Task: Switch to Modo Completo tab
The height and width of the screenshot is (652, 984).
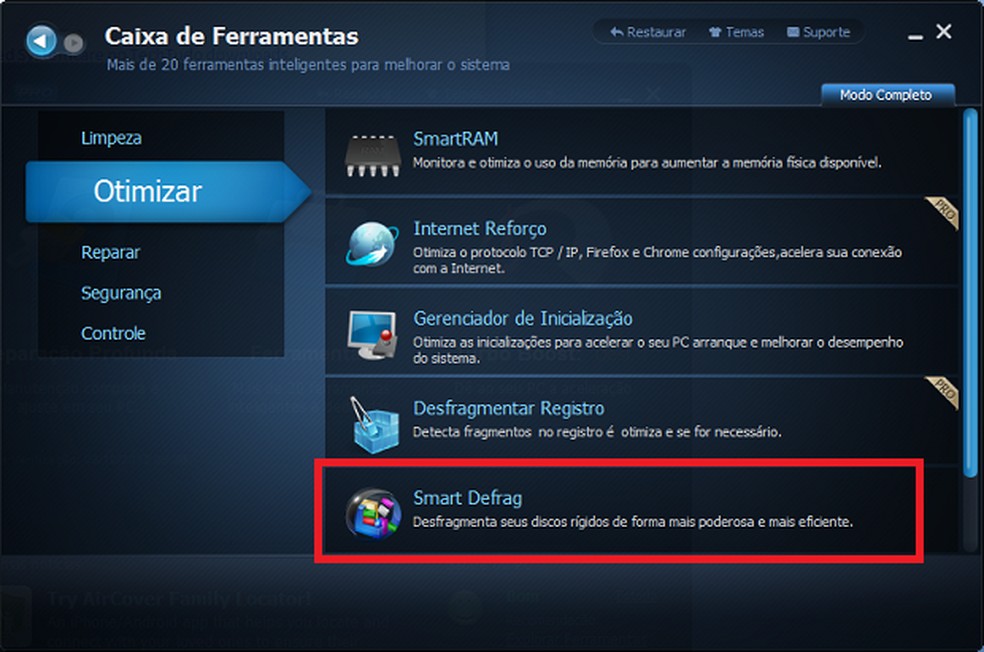Action: (888, 95)
